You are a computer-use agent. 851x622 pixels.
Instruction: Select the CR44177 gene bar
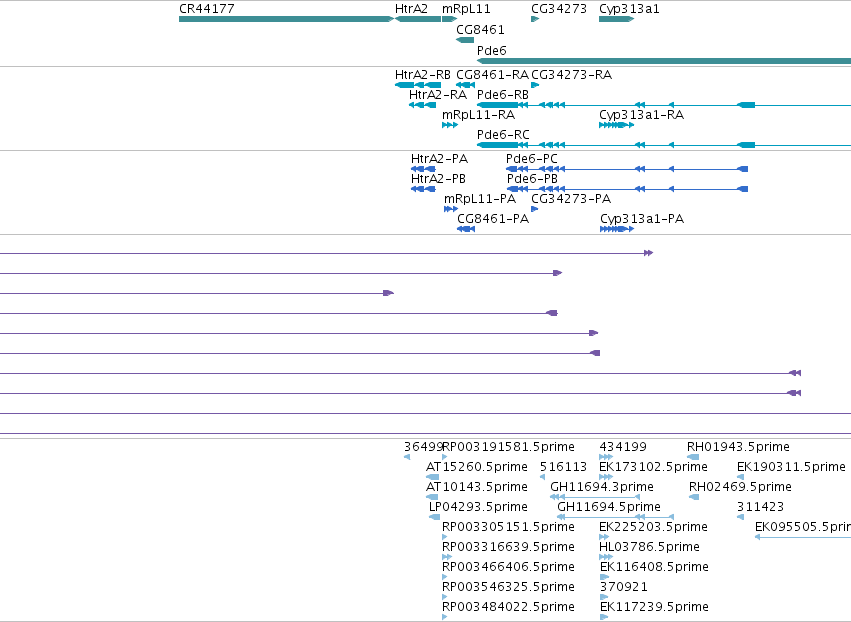pos(286,19)
